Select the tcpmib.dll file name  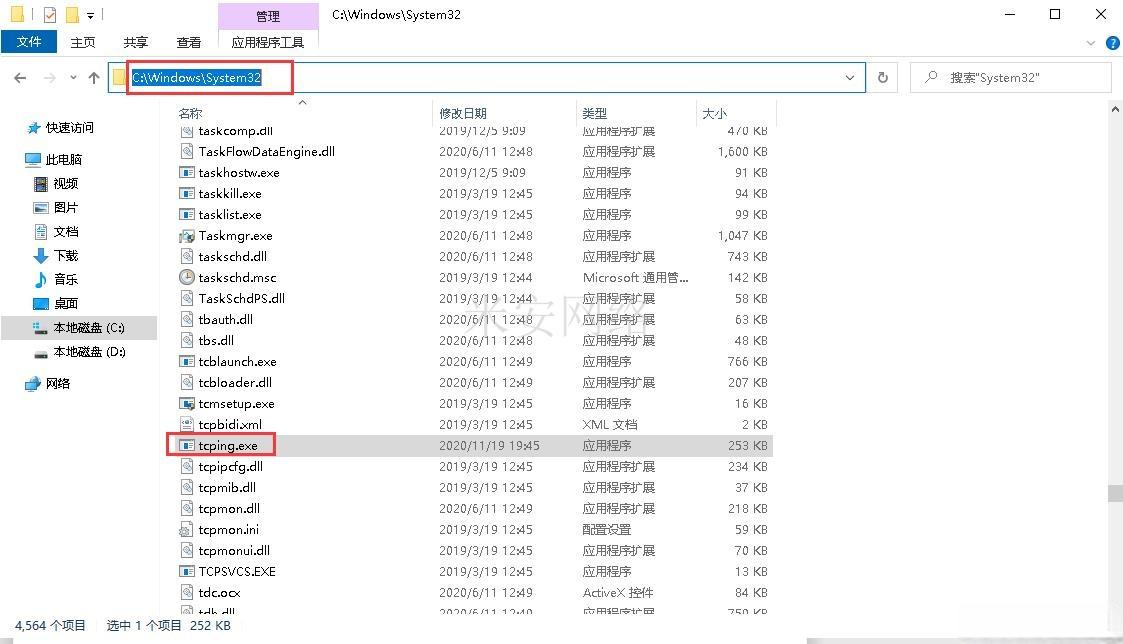pos(227,487)
